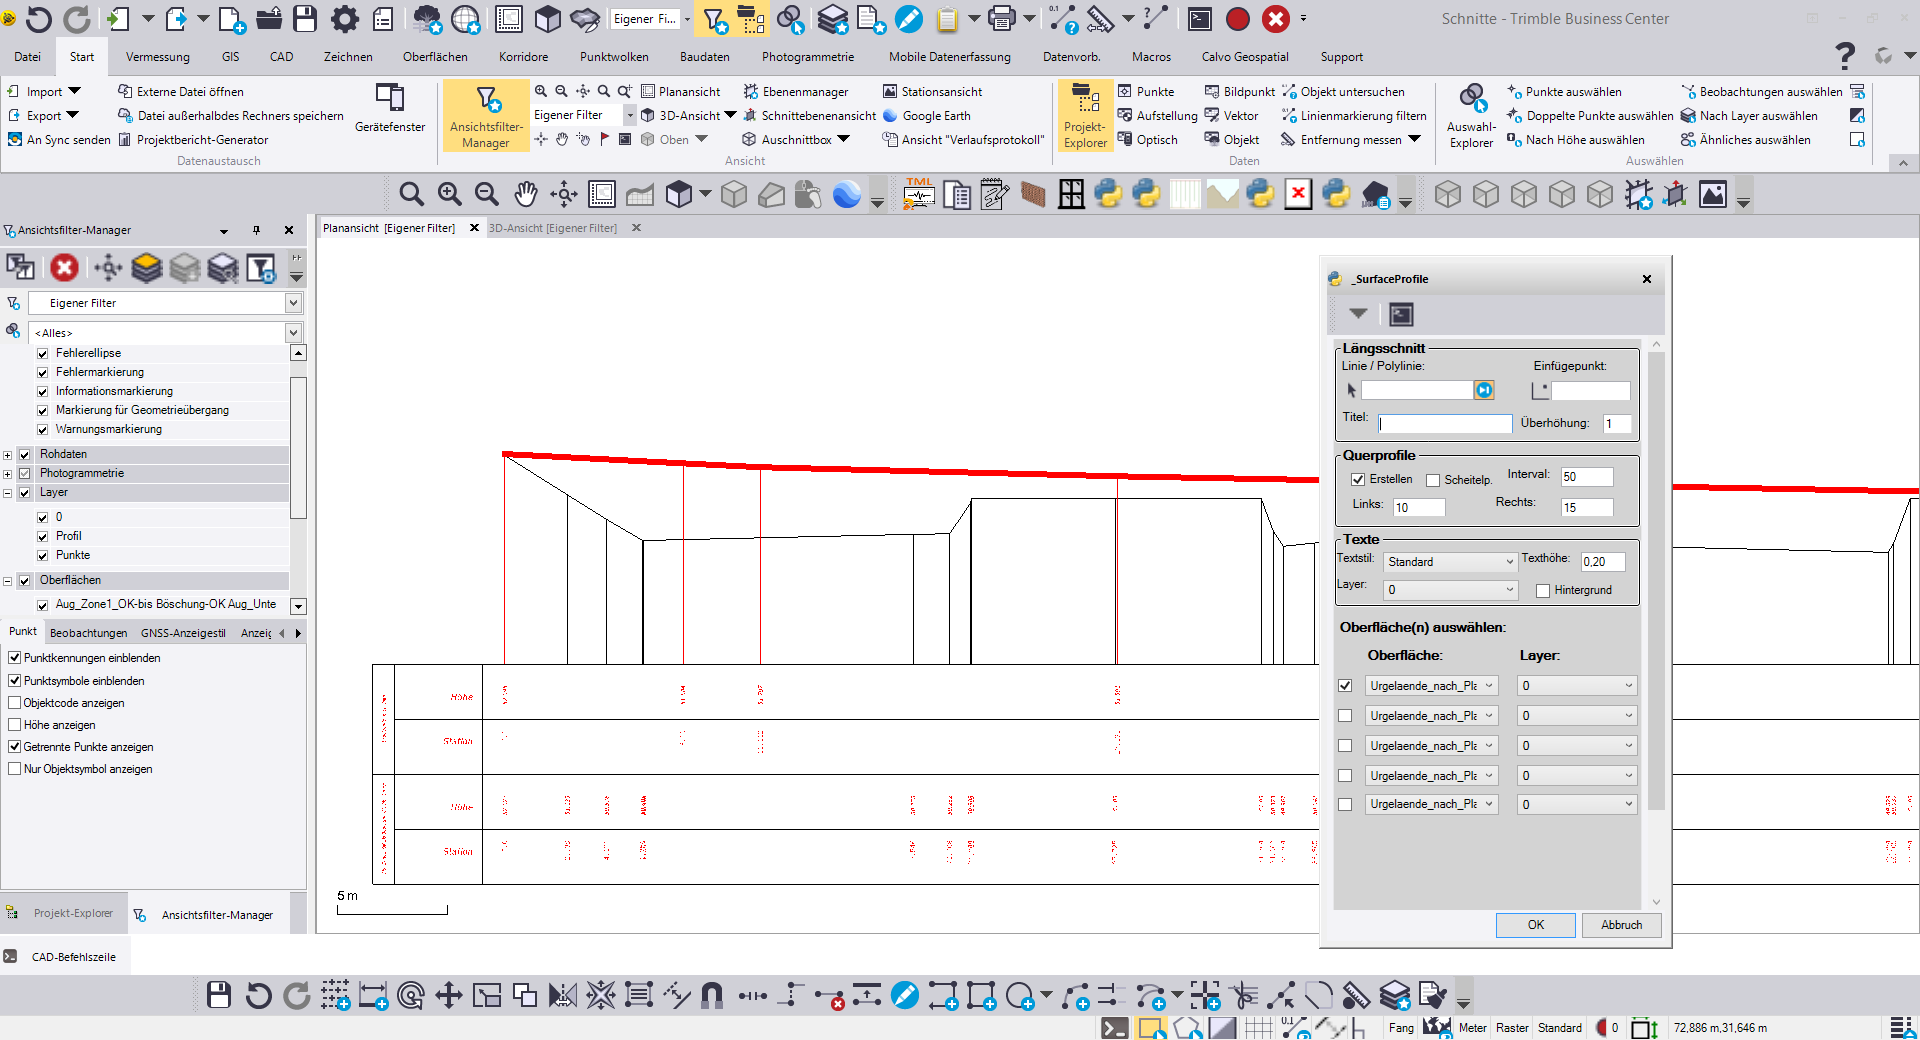Image resolution: width=1920 pixels, height=1040 pixels.
Task: Enable the Scheitelp. checkbox
Action: 1433,480
